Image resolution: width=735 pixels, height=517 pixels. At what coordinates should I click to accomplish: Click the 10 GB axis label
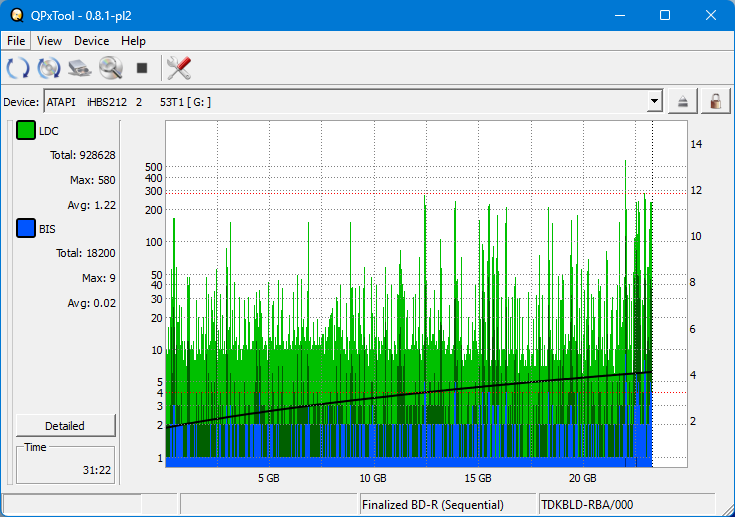[x=373, y=478]
